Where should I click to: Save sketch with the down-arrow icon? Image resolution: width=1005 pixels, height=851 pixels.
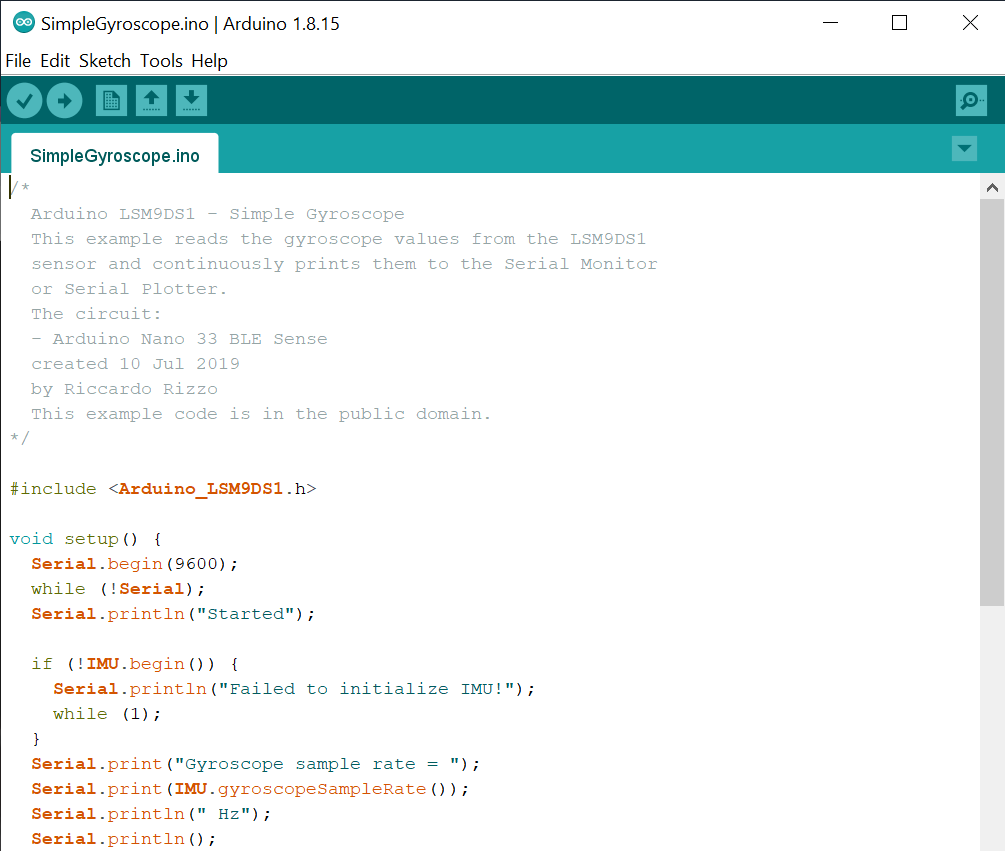click(x=191, y=101)
